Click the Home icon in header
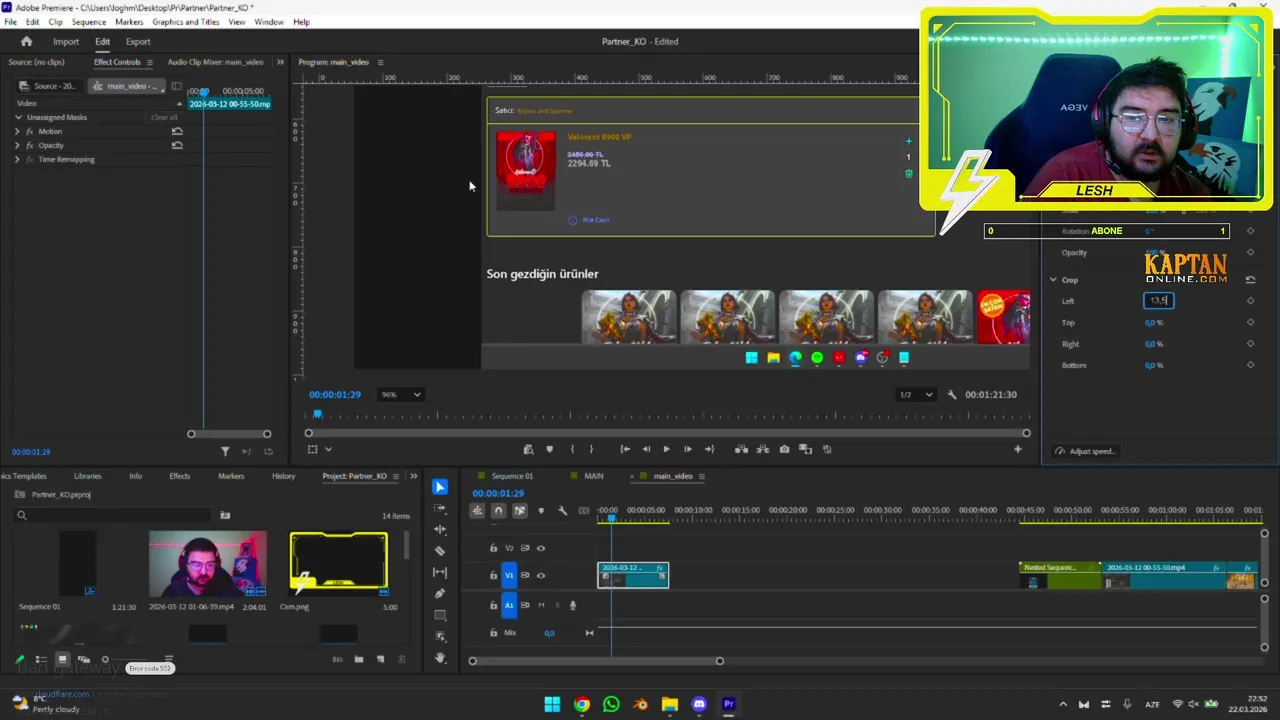The width and height of the screenshot is (1280, 720). tap(26, 41)
